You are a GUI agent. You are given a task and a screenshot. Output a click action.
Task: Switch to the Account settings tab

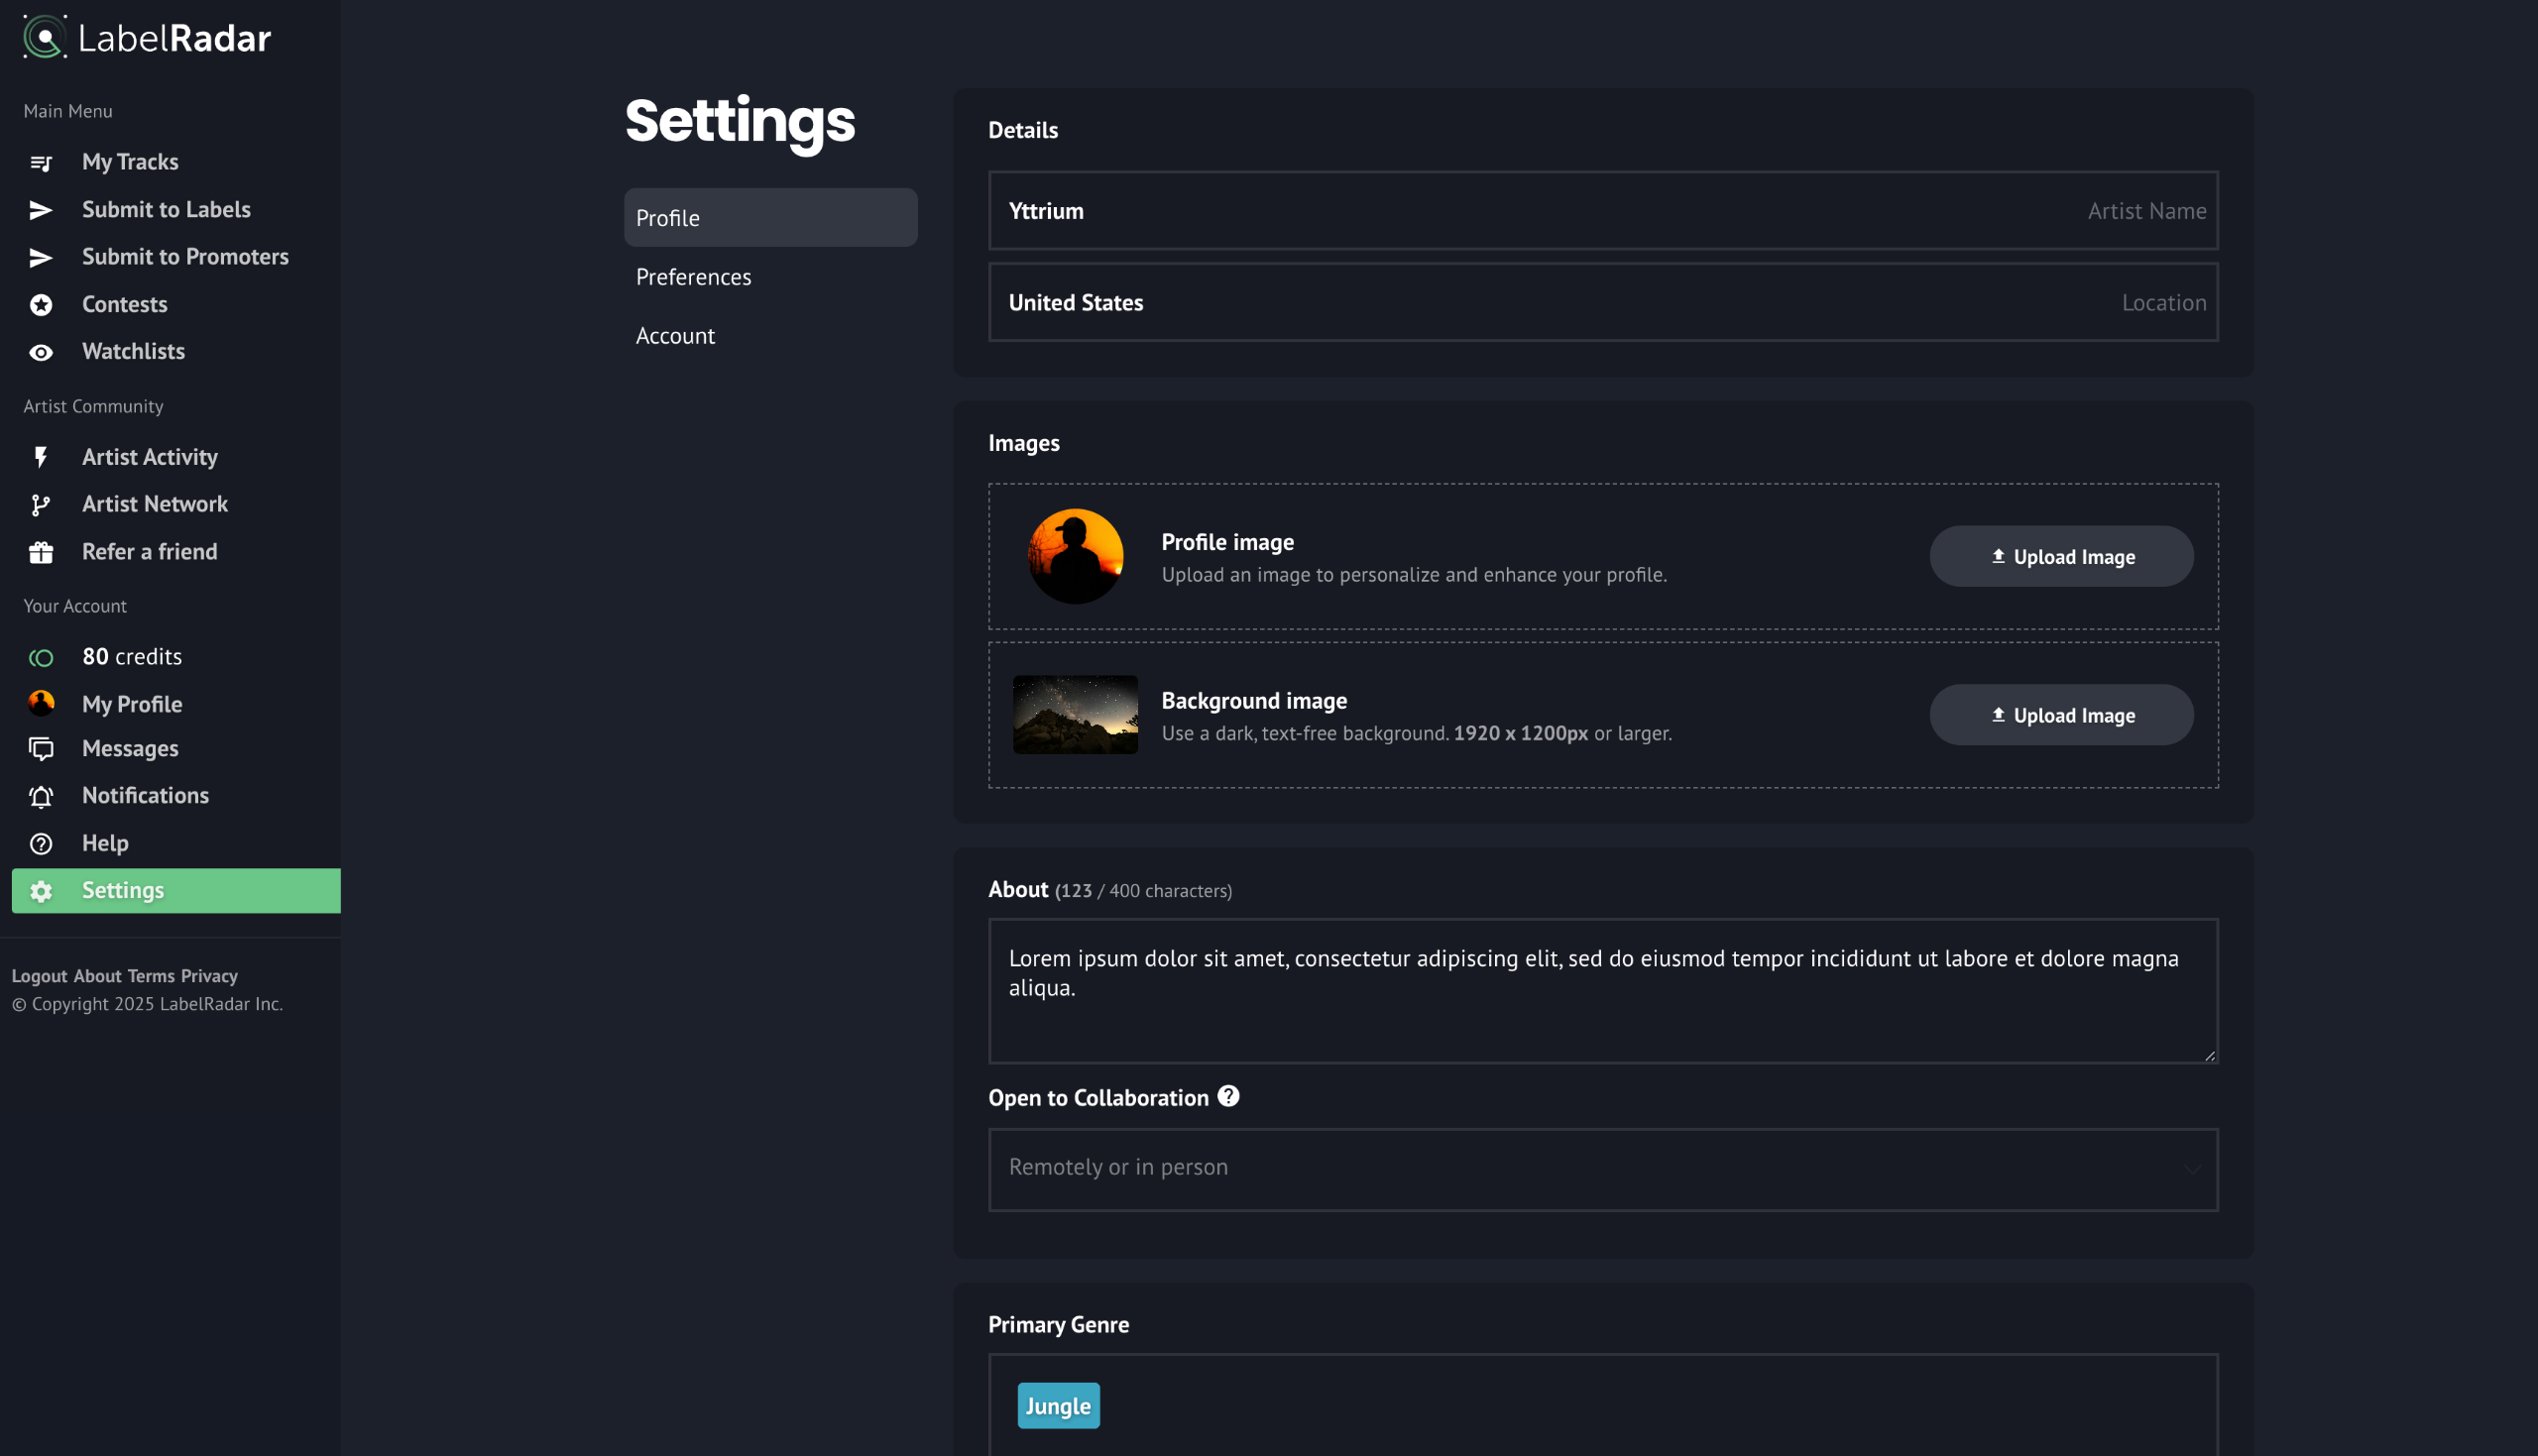(675, 336)
